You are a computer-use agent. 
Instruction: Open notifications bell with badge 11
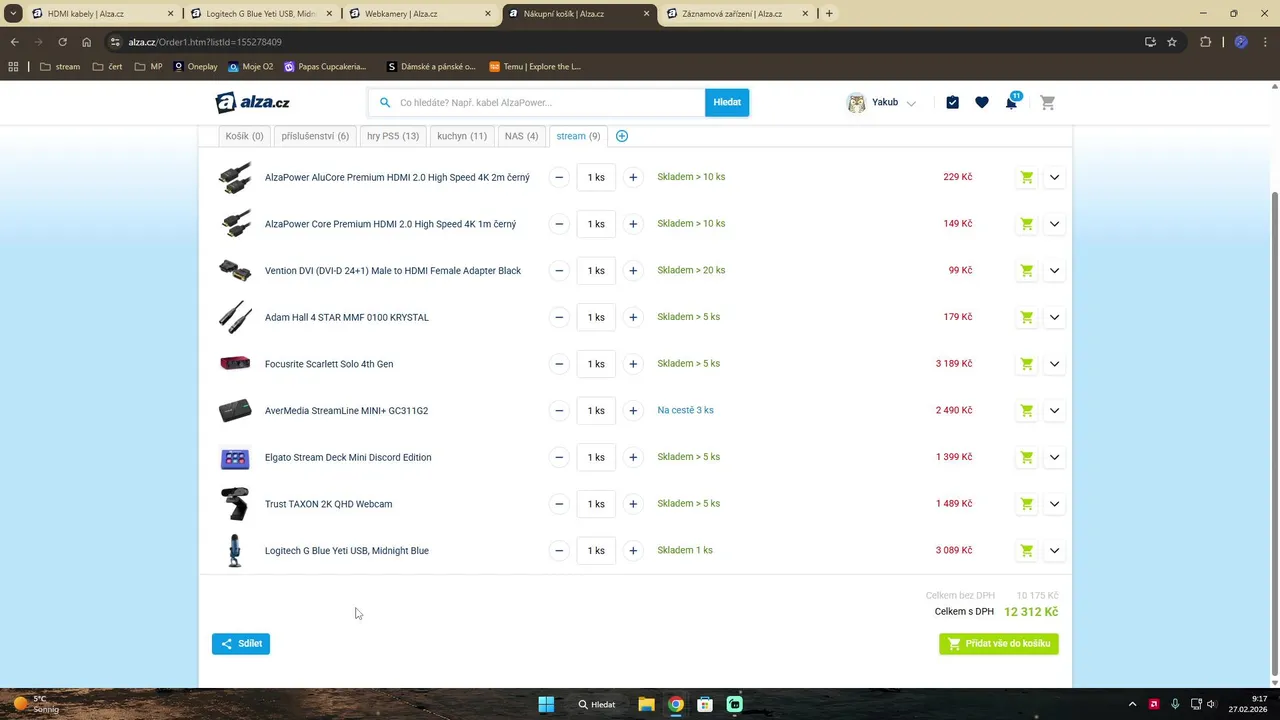click(1012, 102)
